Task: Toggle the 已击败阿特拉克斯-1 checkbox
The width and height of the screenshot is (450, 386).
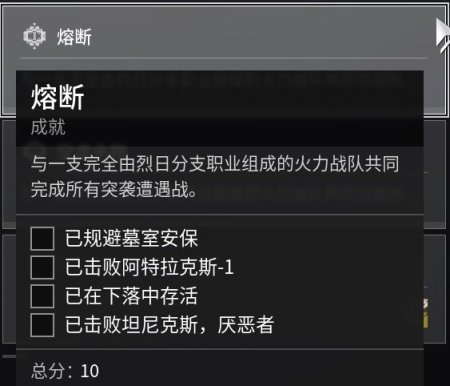Action: [x=42, y=267]
